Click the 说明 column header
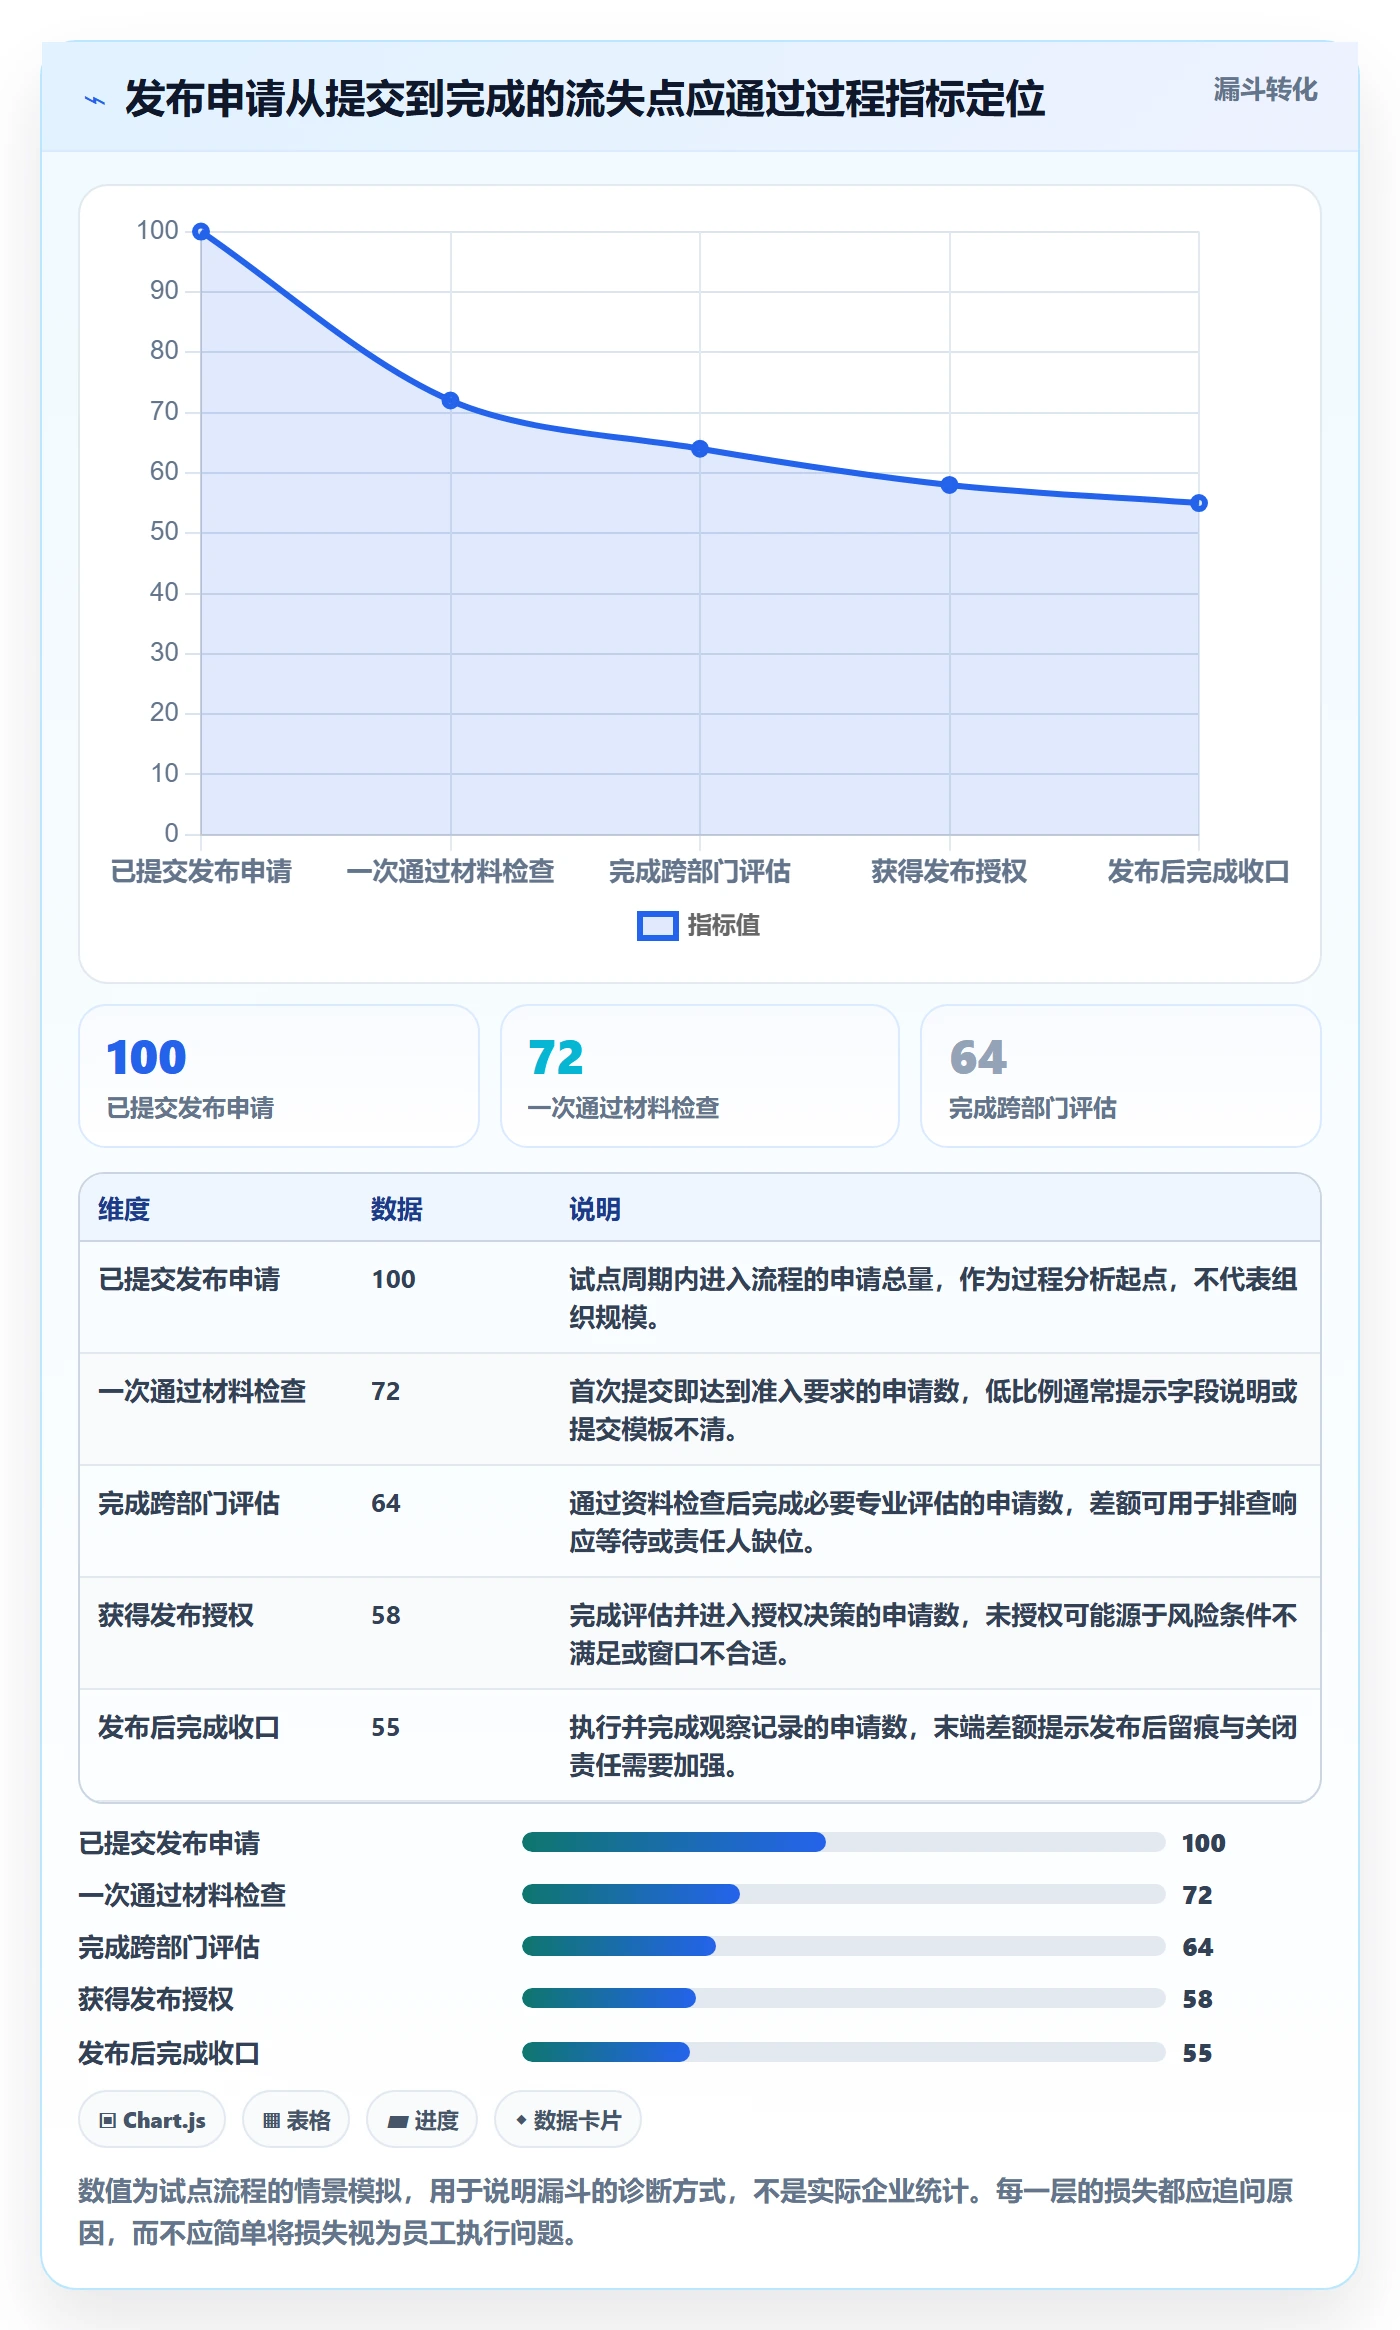Image resolution: width=1400 pixels, height=2330 pixels. click(595, 1209)
